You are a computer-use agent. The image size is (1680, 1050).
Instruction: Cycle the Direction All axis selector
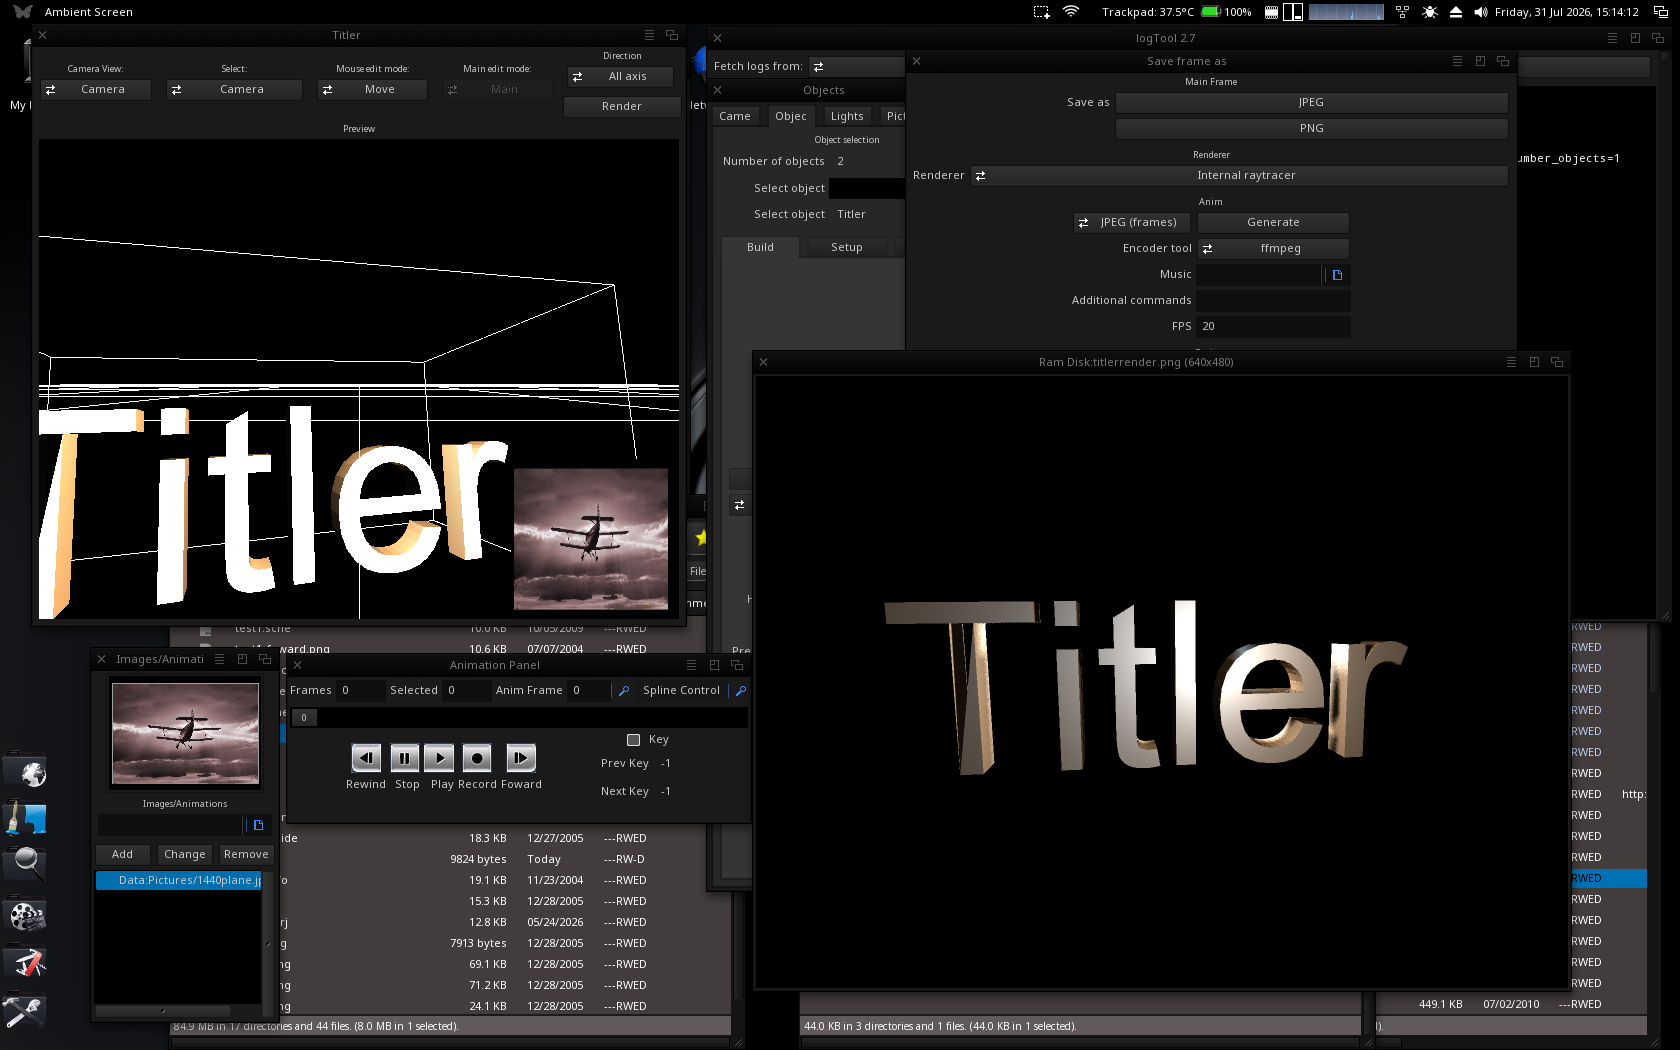click(620, 77)
